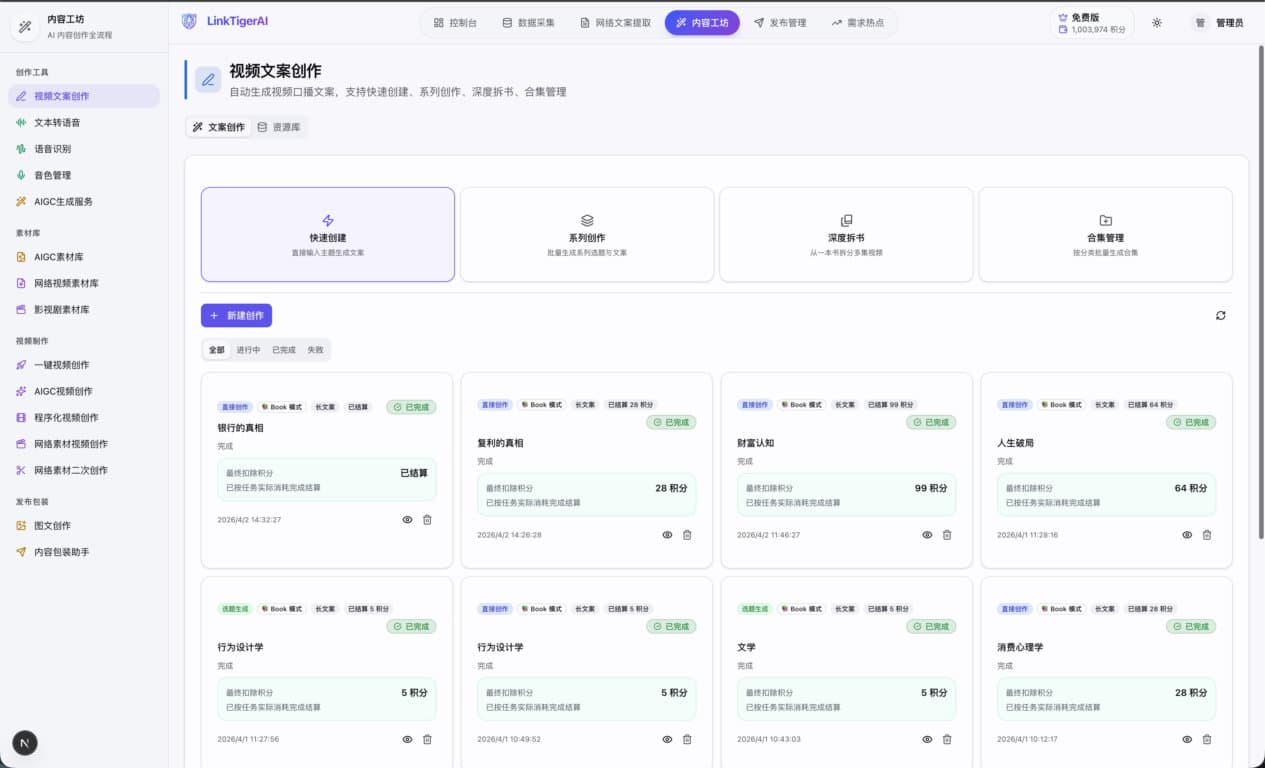1265x768 pixels.
Task: Delete the 银行的真相 creation card
Action: click(427, 519)
